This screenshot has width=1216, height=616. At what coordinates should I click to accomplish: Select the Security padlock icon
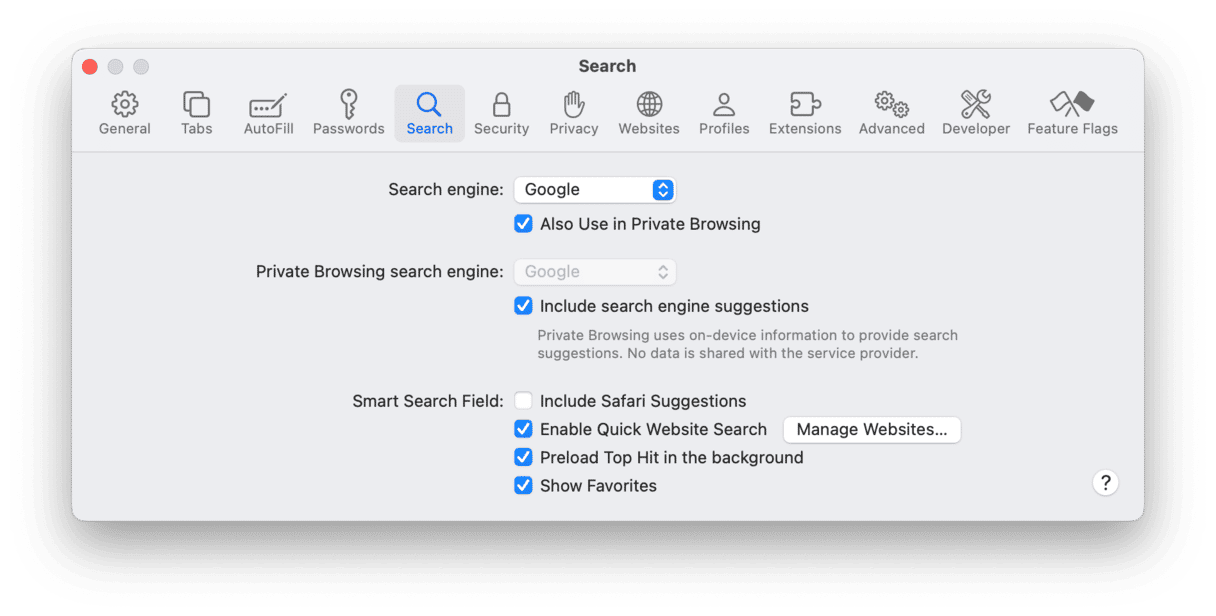[x=501, y=105]
